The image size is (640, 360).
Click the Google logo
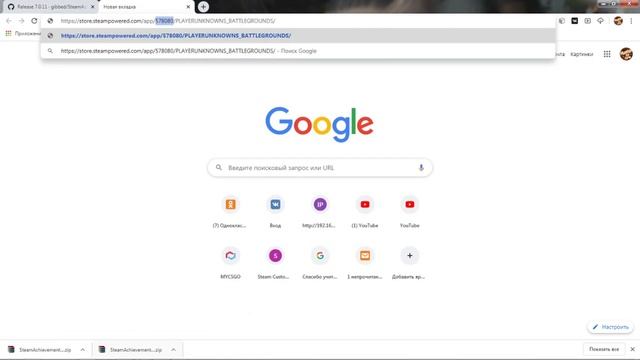coord(319,124)
